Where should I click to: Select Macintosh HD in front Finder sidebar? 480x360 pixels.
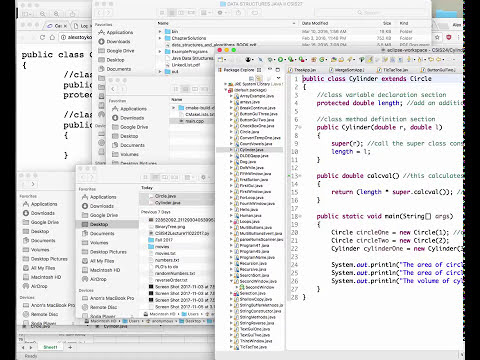[x=105, y=270]
